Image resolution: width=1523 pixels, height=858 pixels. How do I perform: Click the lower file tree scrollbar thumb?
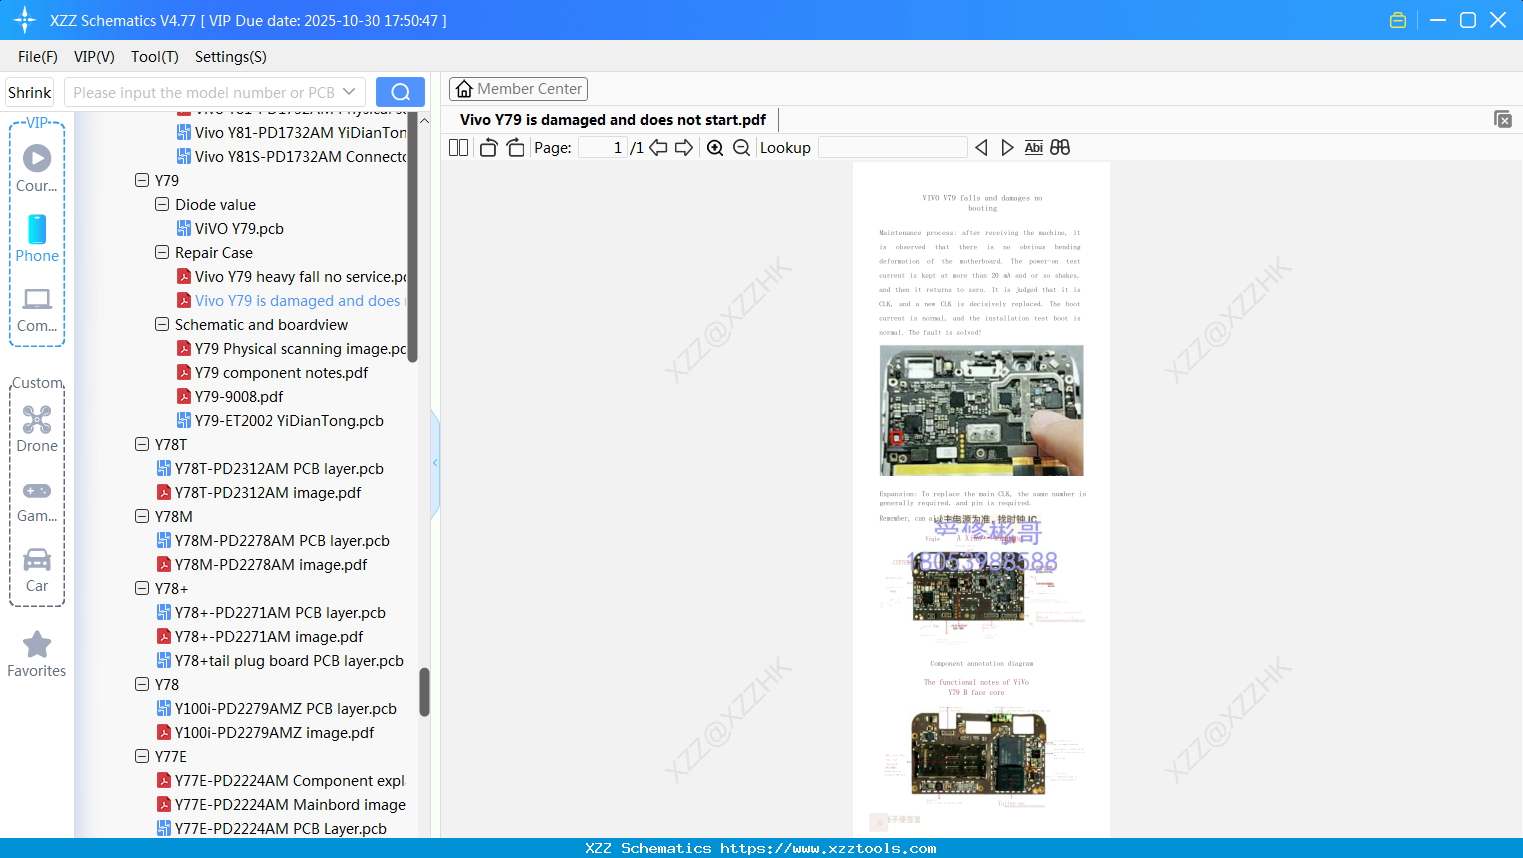424,692
